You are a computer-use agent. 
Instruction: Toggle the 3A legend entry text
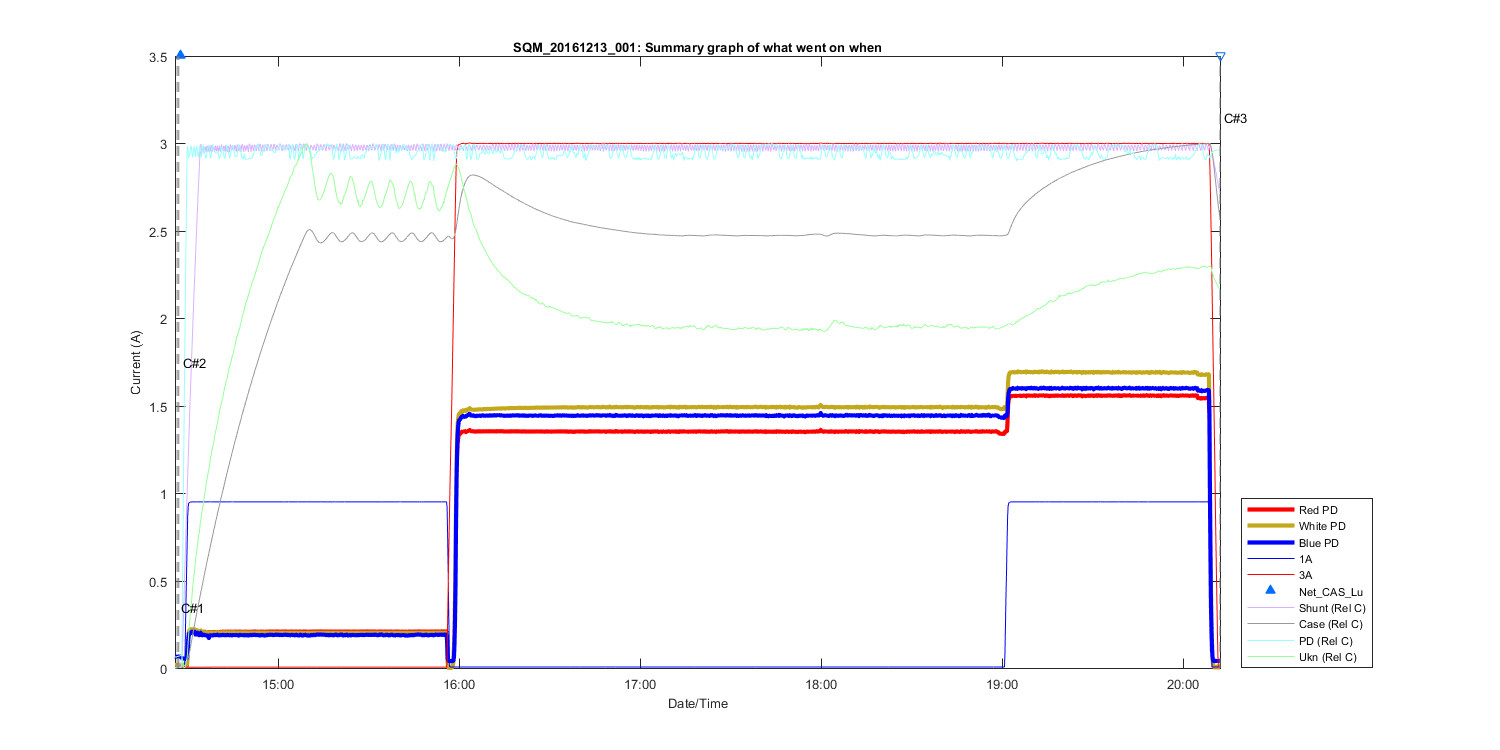(x=1304, y=575)
